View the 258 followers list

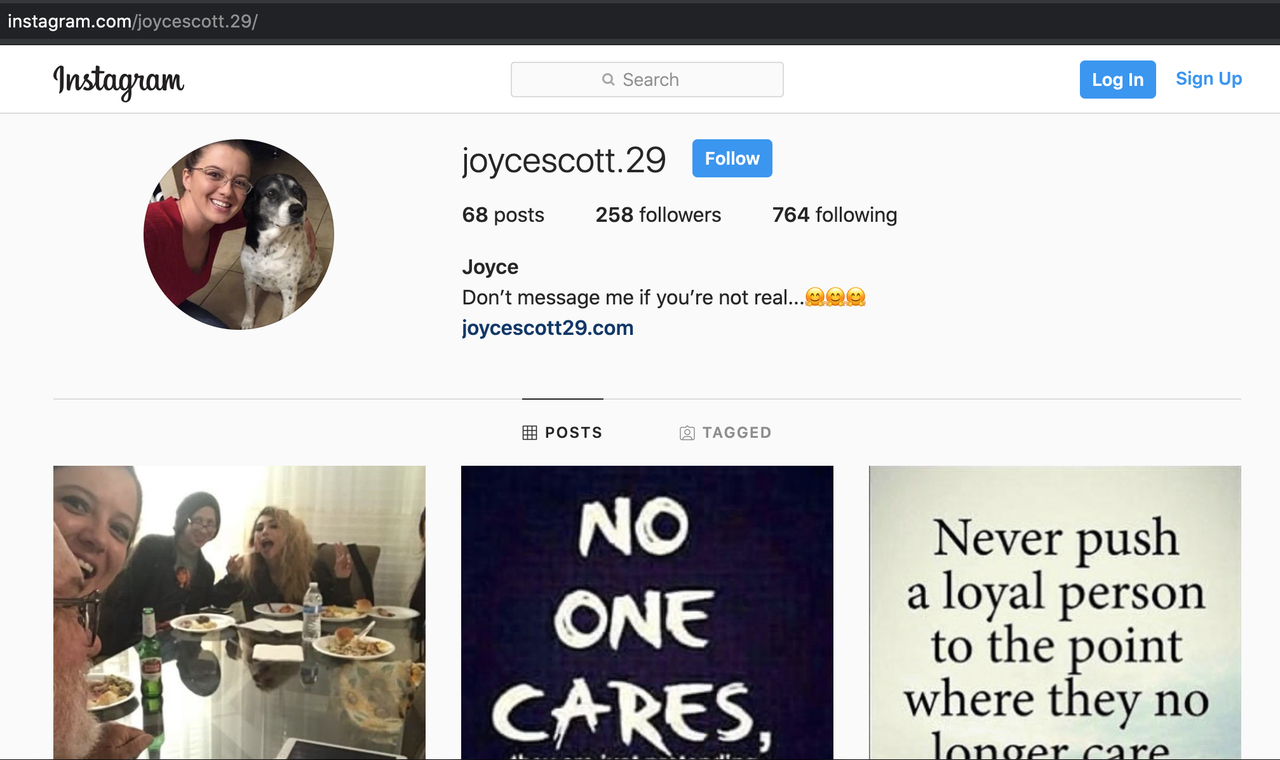point(658,215)
